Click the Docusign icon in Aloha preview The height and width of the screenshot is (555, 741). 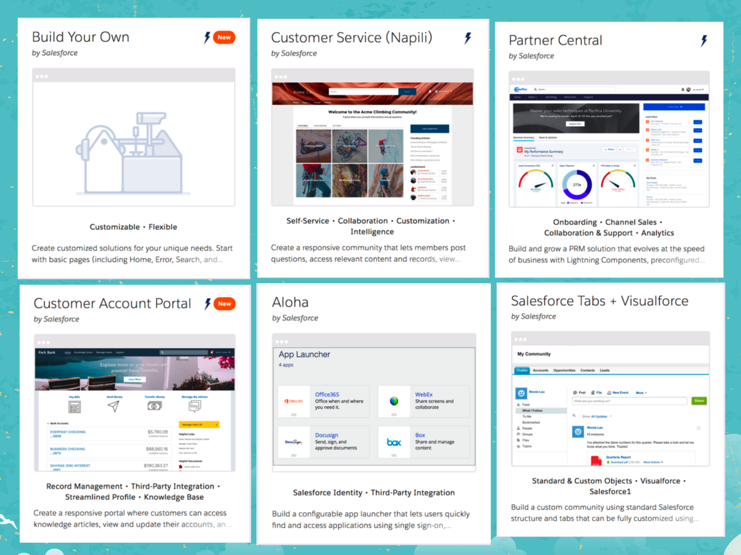coord(293,442)
